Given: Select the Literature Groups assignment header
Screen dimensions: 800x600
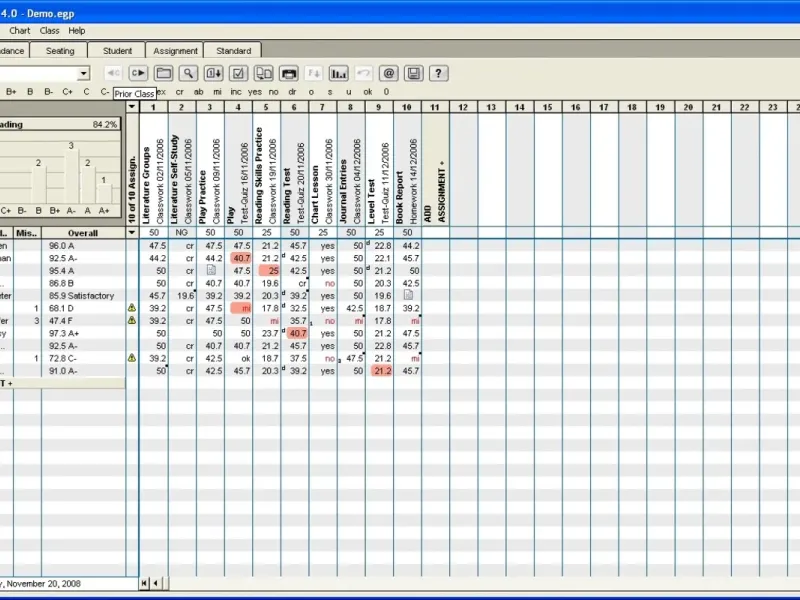Looking at the screenshot, I should coord(153,169).
